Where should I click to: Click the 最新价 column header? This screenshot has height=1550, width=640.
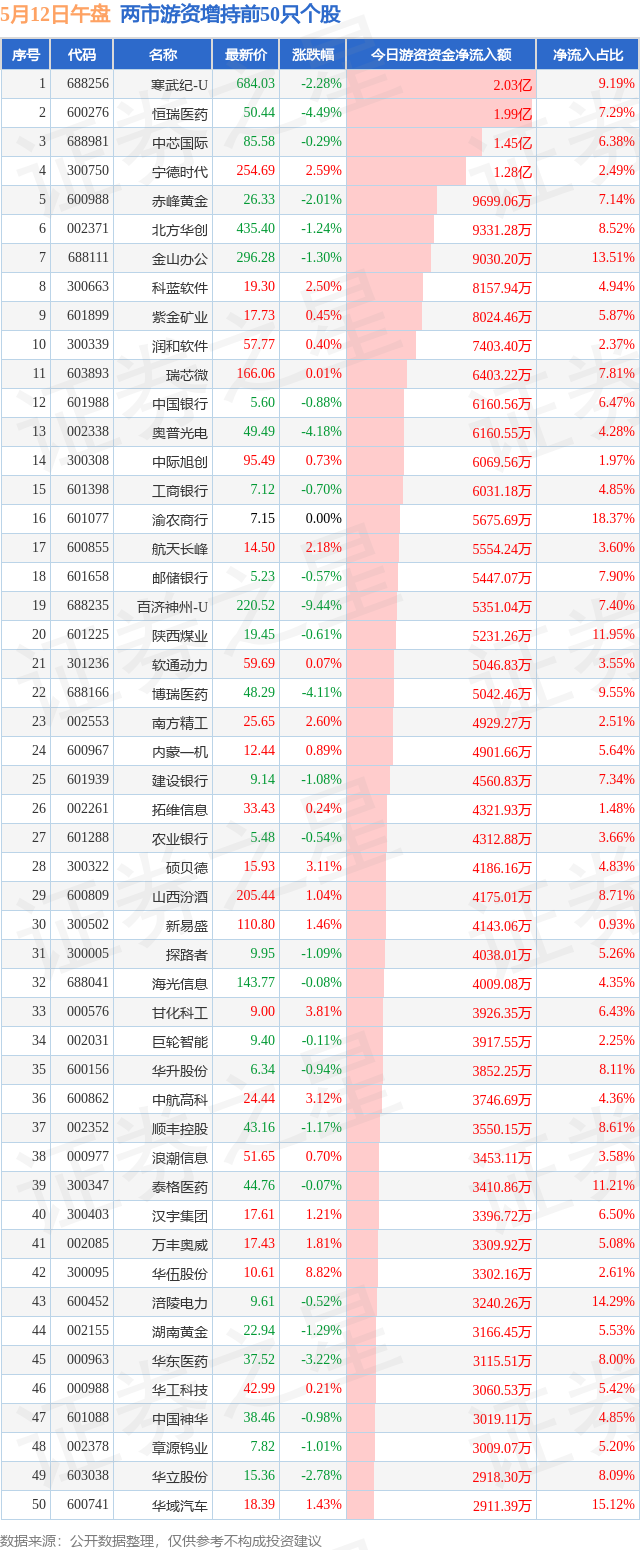pos(245,55)
